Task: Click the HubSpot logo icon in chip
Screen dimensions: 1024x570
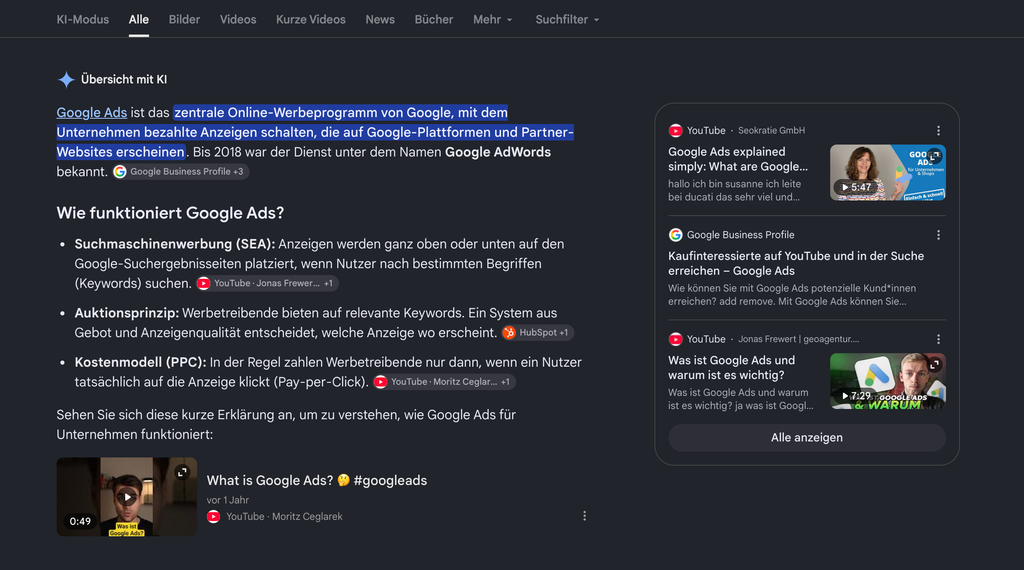Action: [x=509, y=333]
